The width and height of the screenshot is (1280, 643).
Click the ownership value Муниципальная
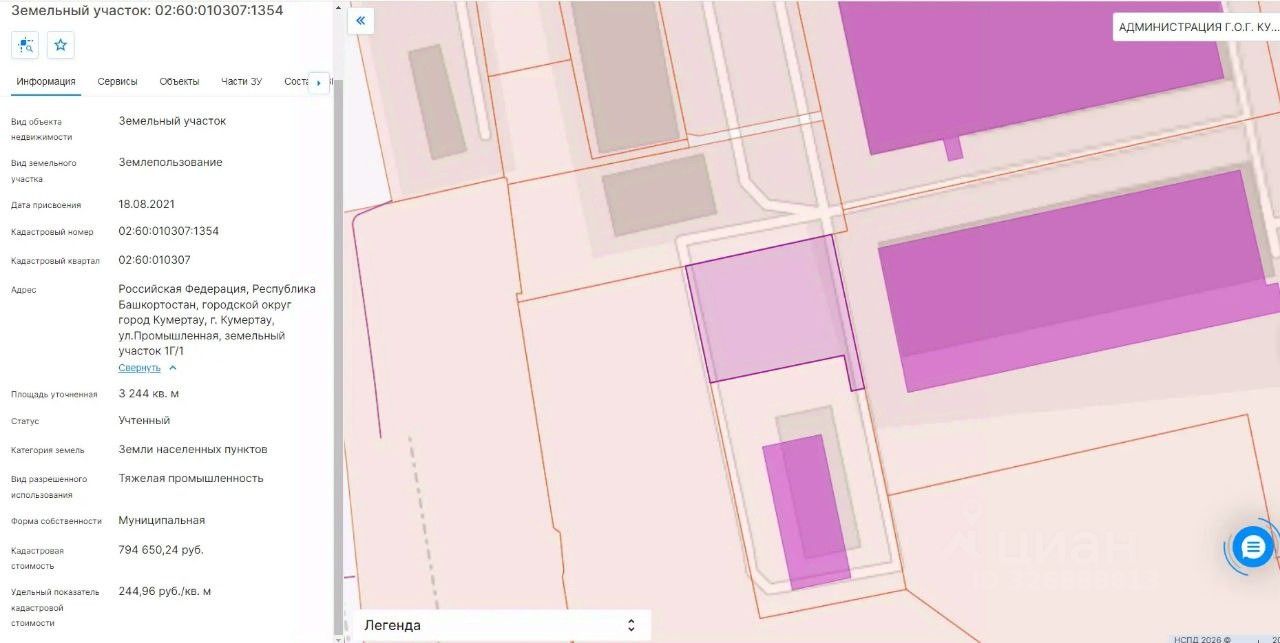point(161,520)
